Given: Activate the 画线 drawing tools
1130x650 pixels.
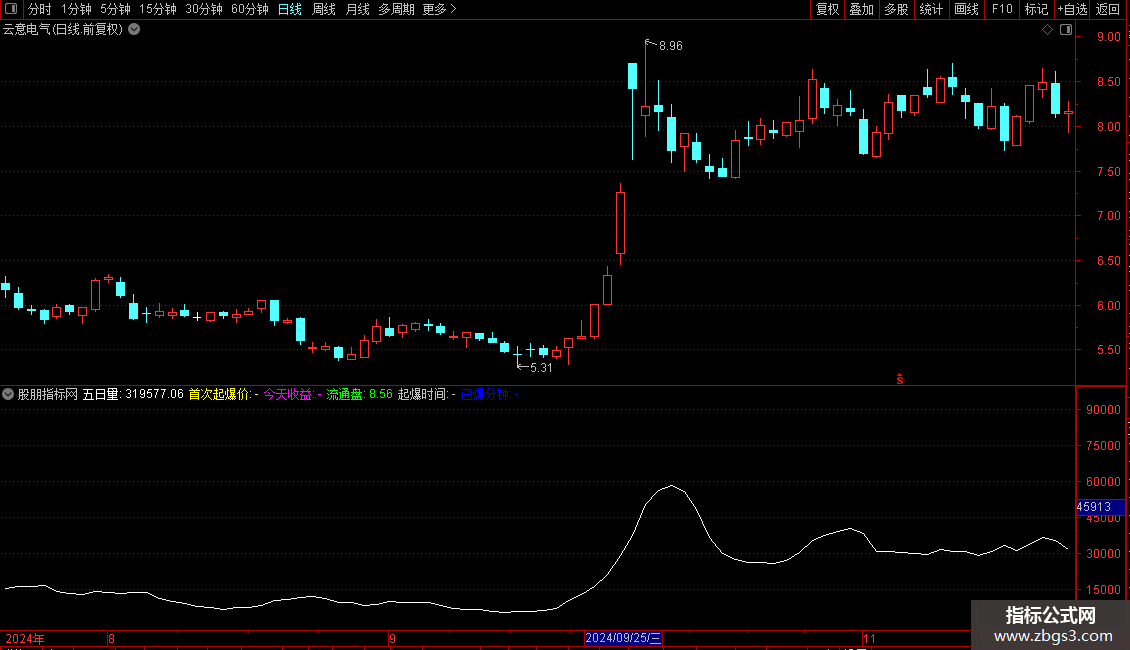Looking at the screenshot, I should pos(966,9).
